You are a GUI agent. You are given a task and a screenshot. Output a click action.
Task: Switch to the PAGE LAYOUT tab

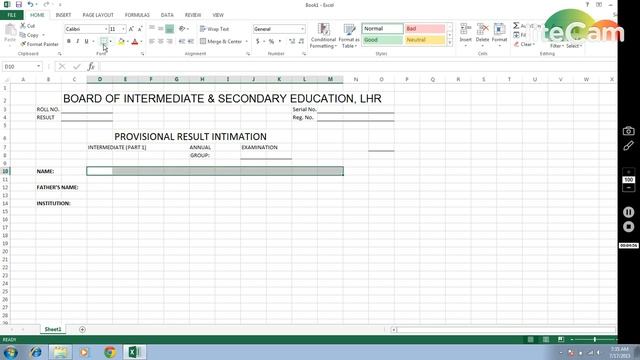point(98,15)
